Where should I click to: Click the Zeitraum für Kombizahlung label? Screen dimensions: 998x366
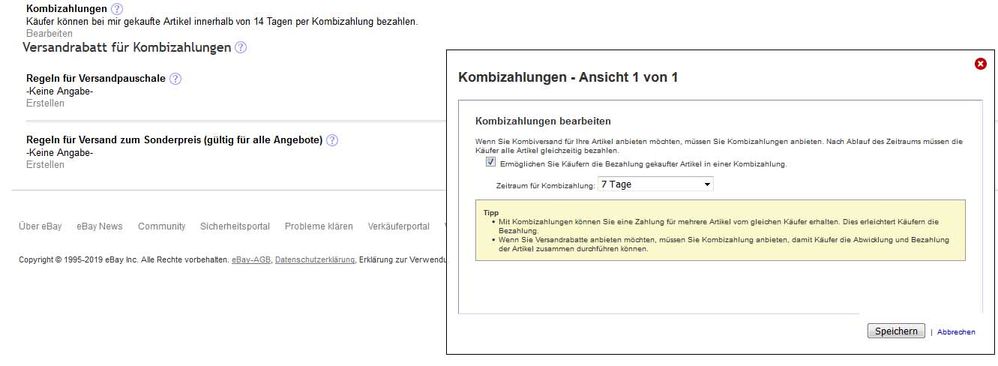click(545, 185)
